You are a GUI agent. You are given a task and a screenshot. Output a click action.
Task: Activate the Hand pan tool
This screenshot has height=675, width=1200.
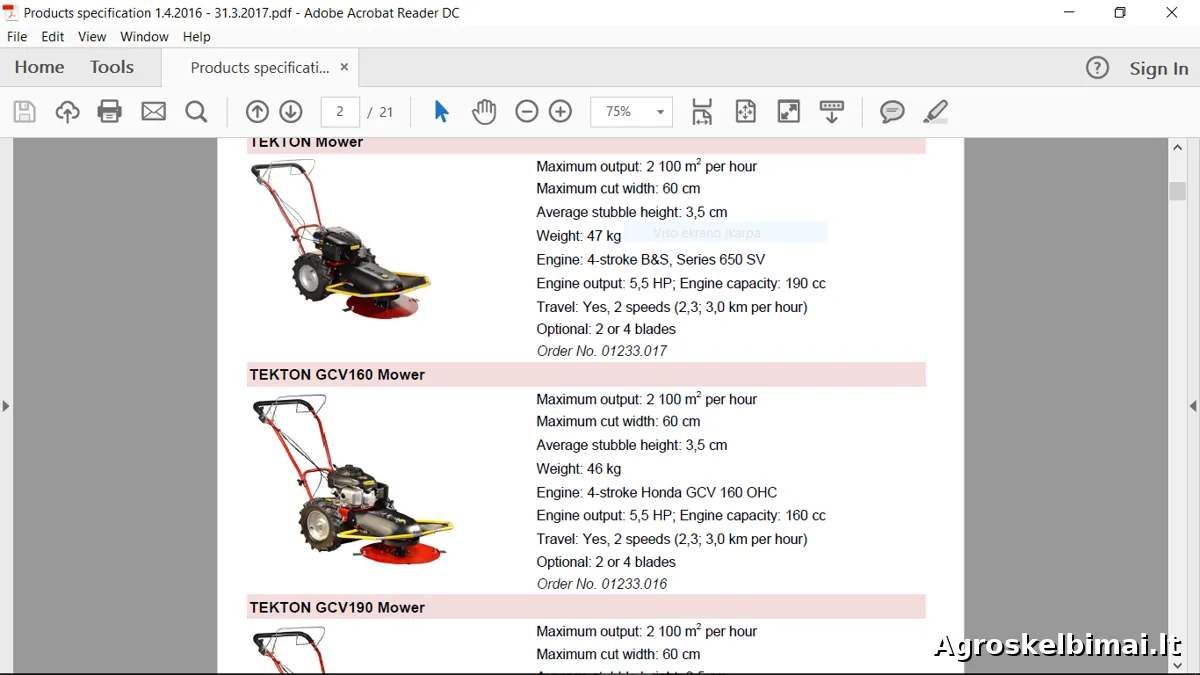tap(484, 111)
